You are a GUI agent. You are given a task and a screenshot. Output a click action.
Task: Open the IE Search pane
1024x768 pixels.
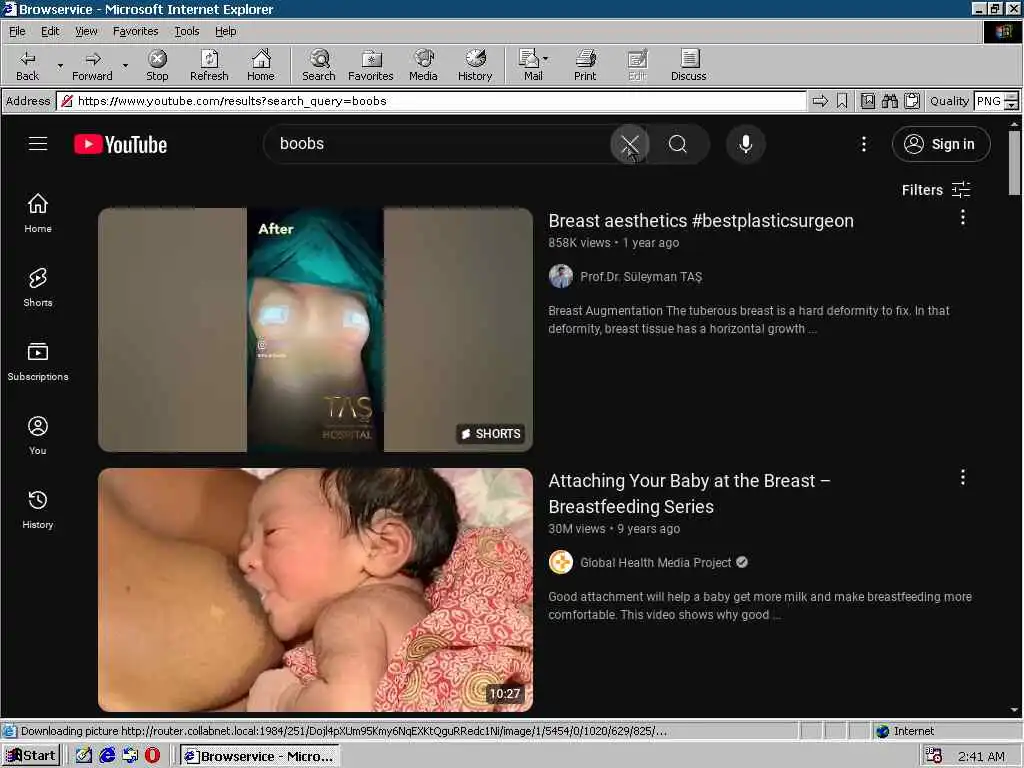pos(319,65)
